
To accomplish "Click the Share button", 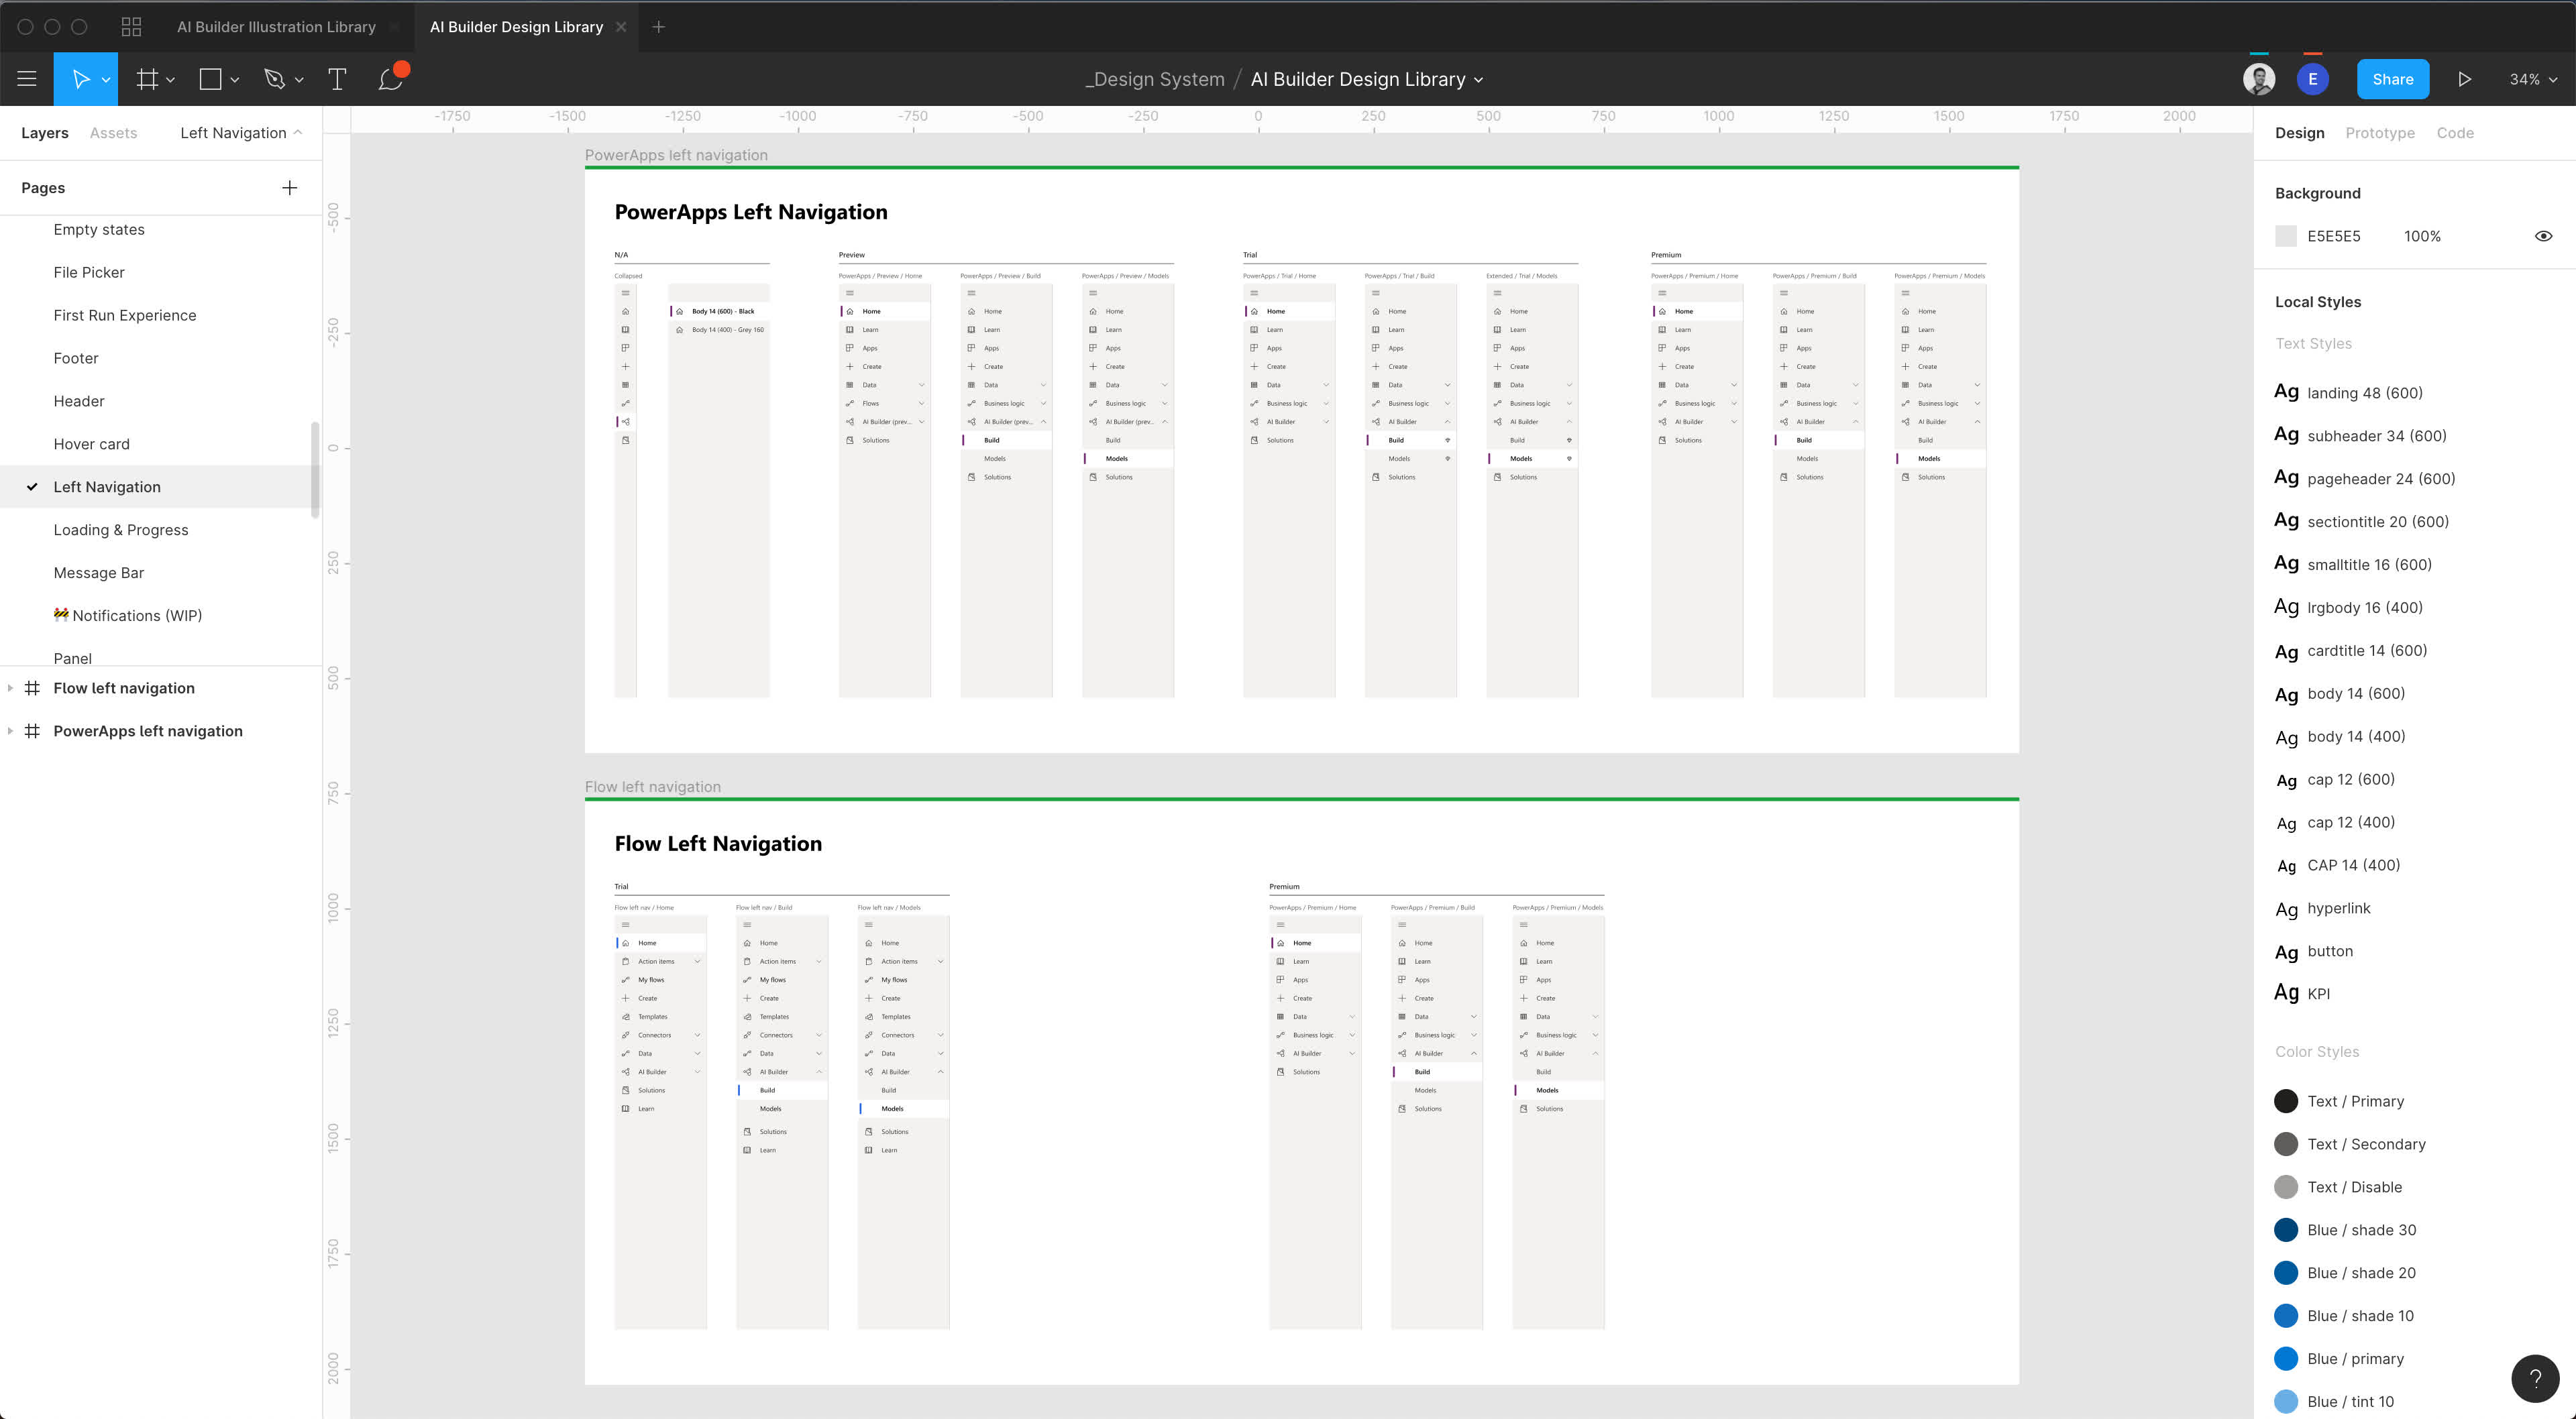I will pos(2392,79).
